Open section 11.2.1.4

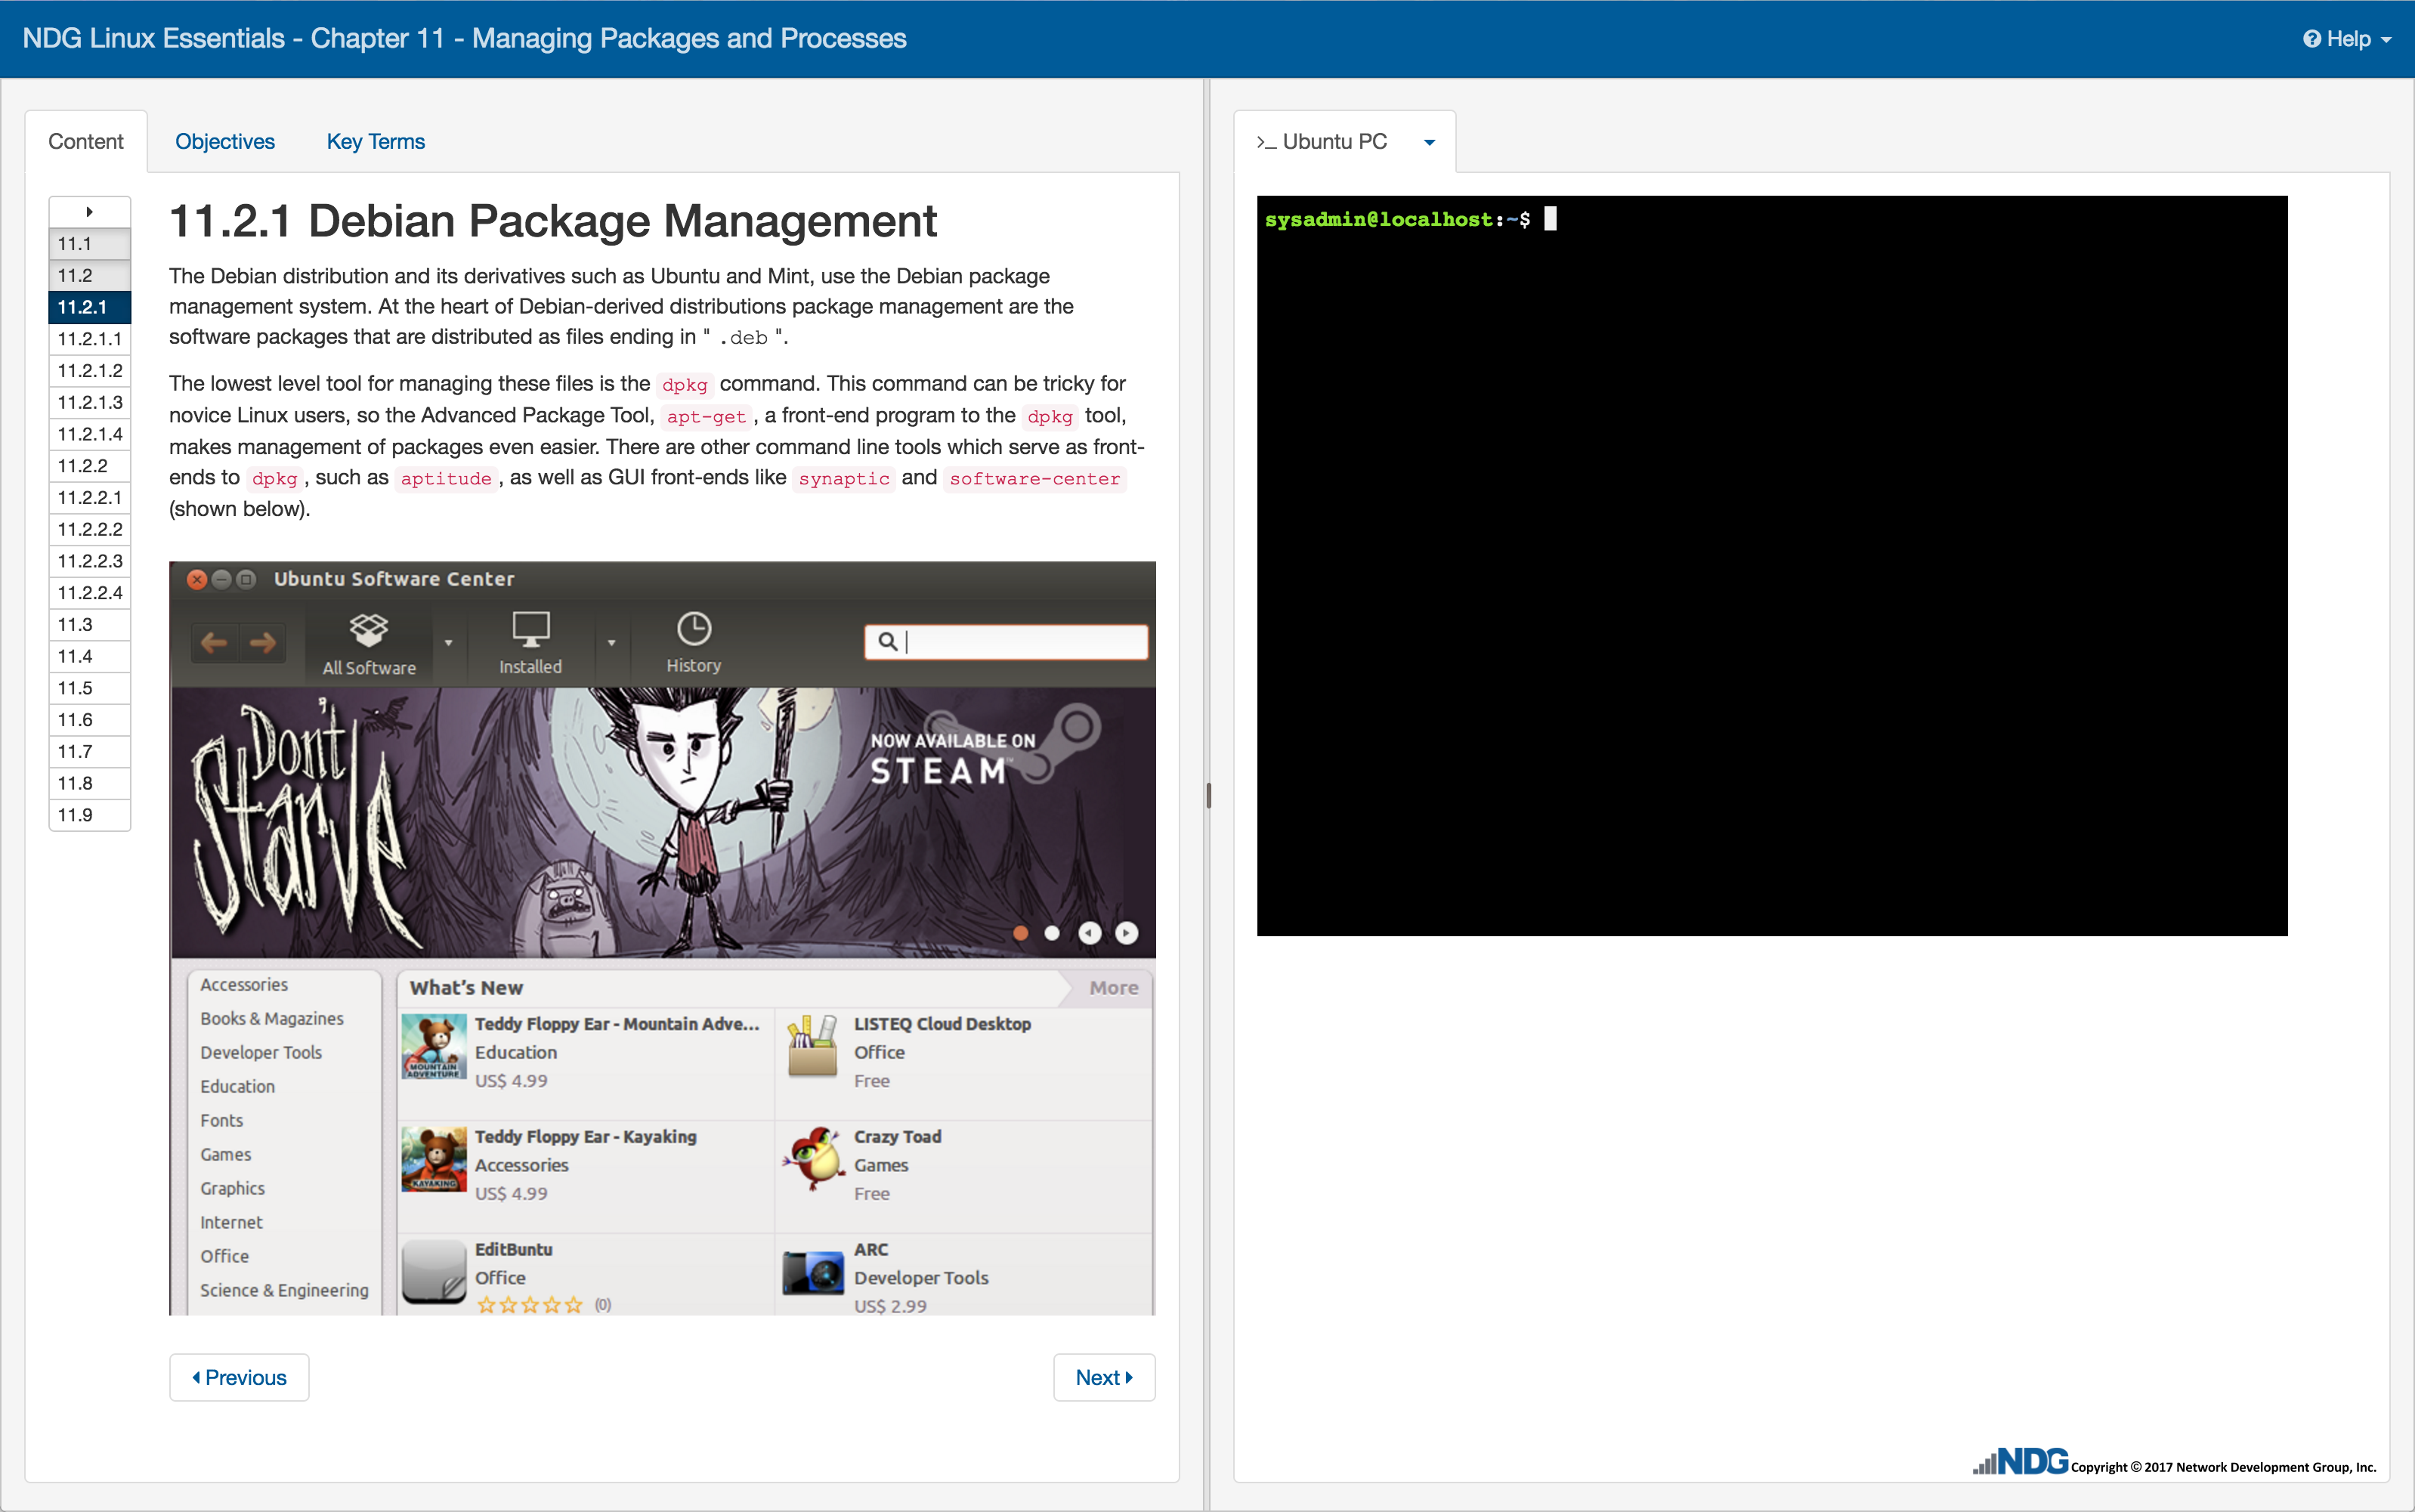point(90,434)
